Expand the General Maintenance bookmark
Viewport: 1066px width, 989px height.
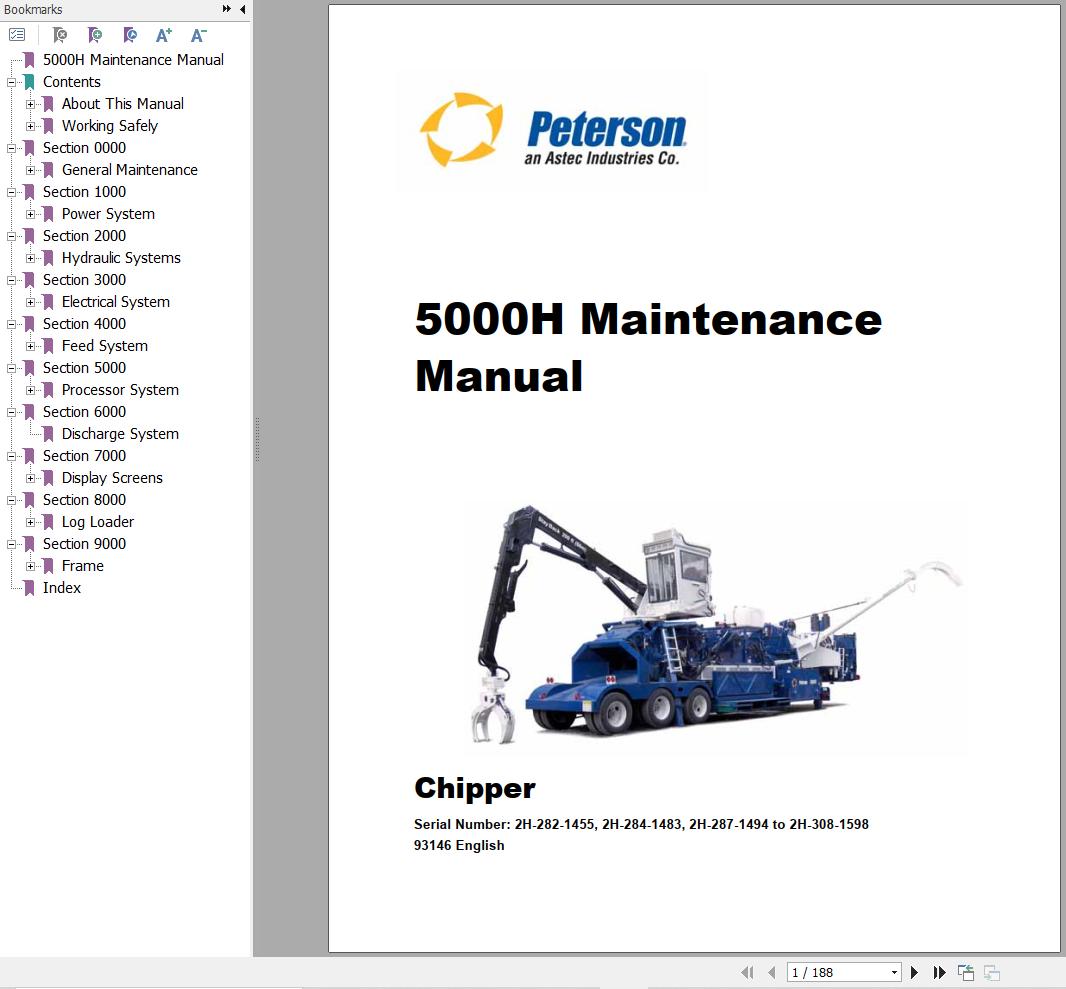coord(31,170)
